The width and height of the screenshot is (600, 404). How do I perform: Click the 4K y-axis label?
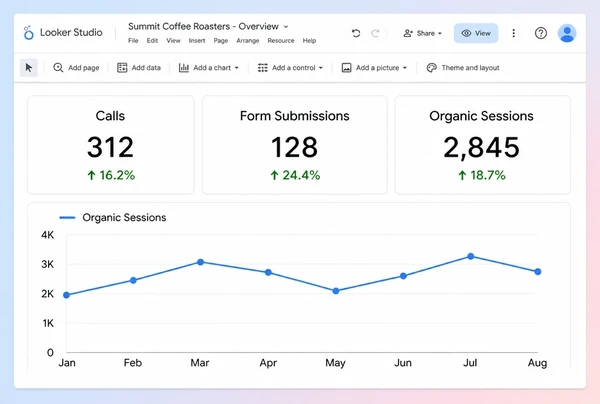pyautogui.click(x=48, y=235)
